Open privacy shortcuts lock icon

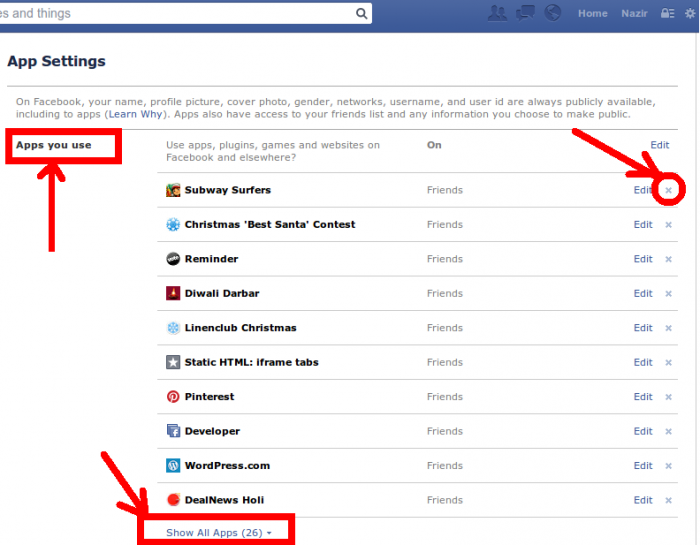click(x=667, y=13)
